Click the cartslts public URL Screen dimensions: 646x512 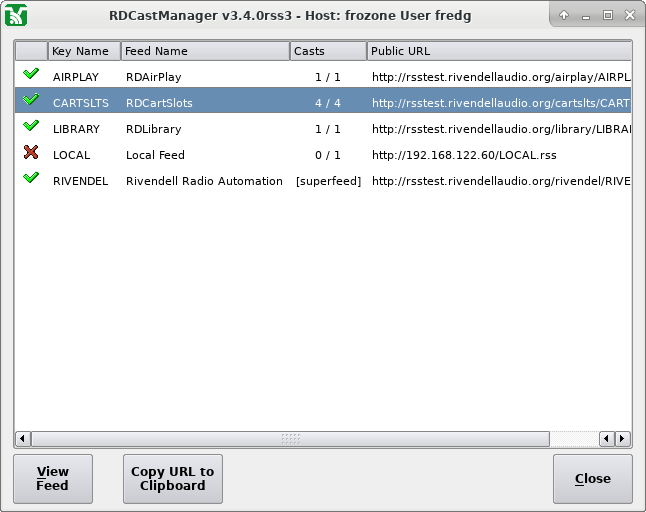coord(501,103)
